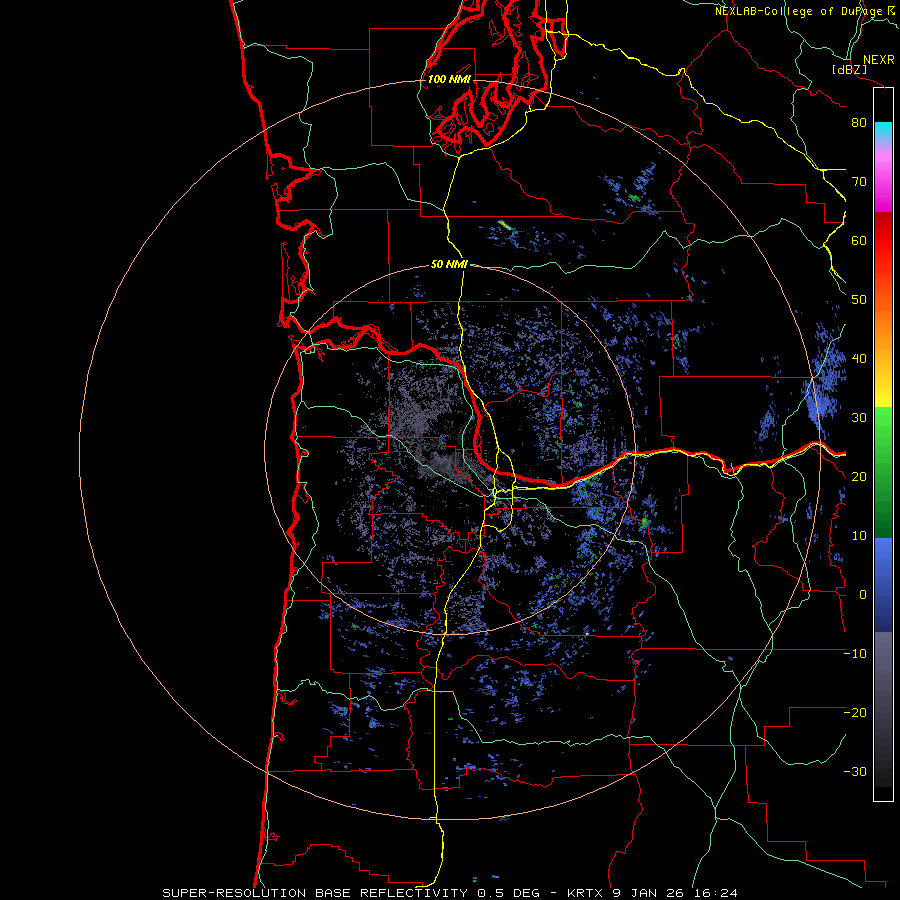
Task: Click the -10 dBZ scale value
Action: click(x=855, y=653)
